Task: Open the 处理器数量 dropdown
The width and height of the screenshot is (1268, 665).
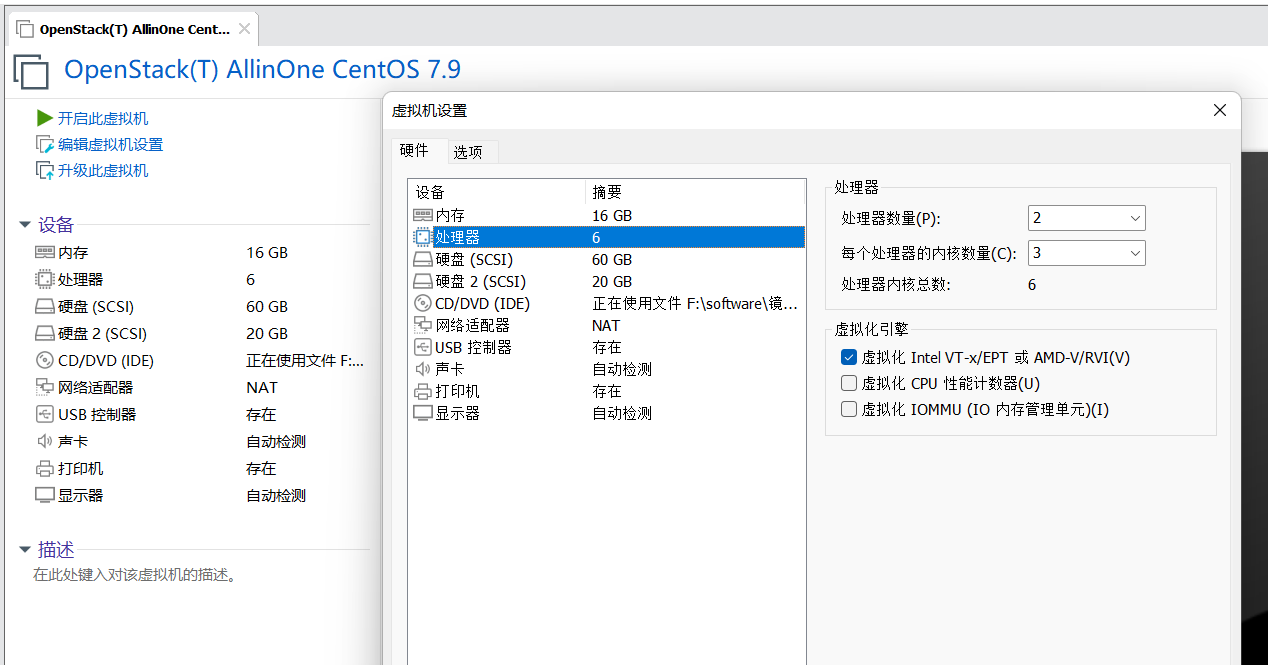Action: tap(1087, 218)
